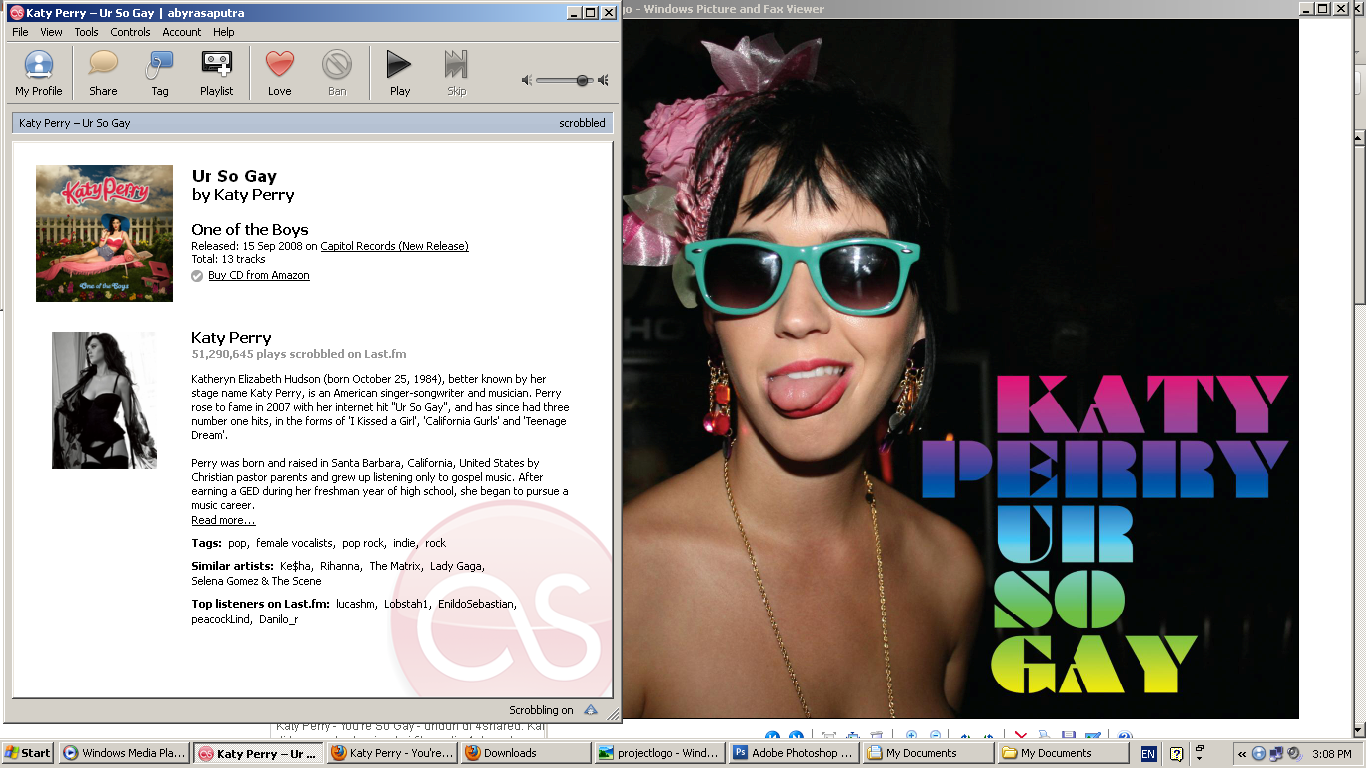Screen dimensions: 1366x768
Task: Follow the Buy CD from Amazon link
Action: point(259,275)
